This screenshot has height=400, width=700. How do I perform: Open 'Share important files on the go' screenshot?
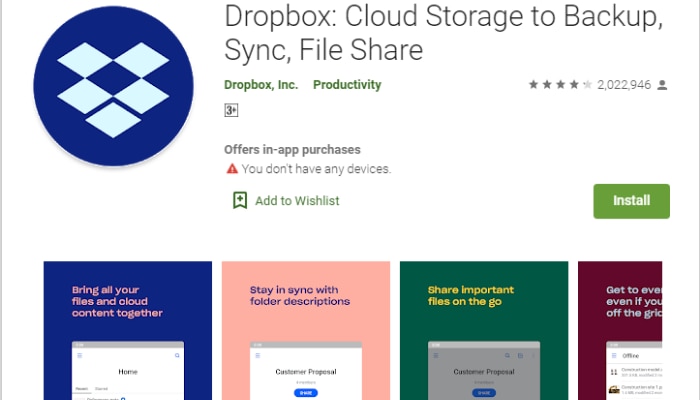(484, 331)
